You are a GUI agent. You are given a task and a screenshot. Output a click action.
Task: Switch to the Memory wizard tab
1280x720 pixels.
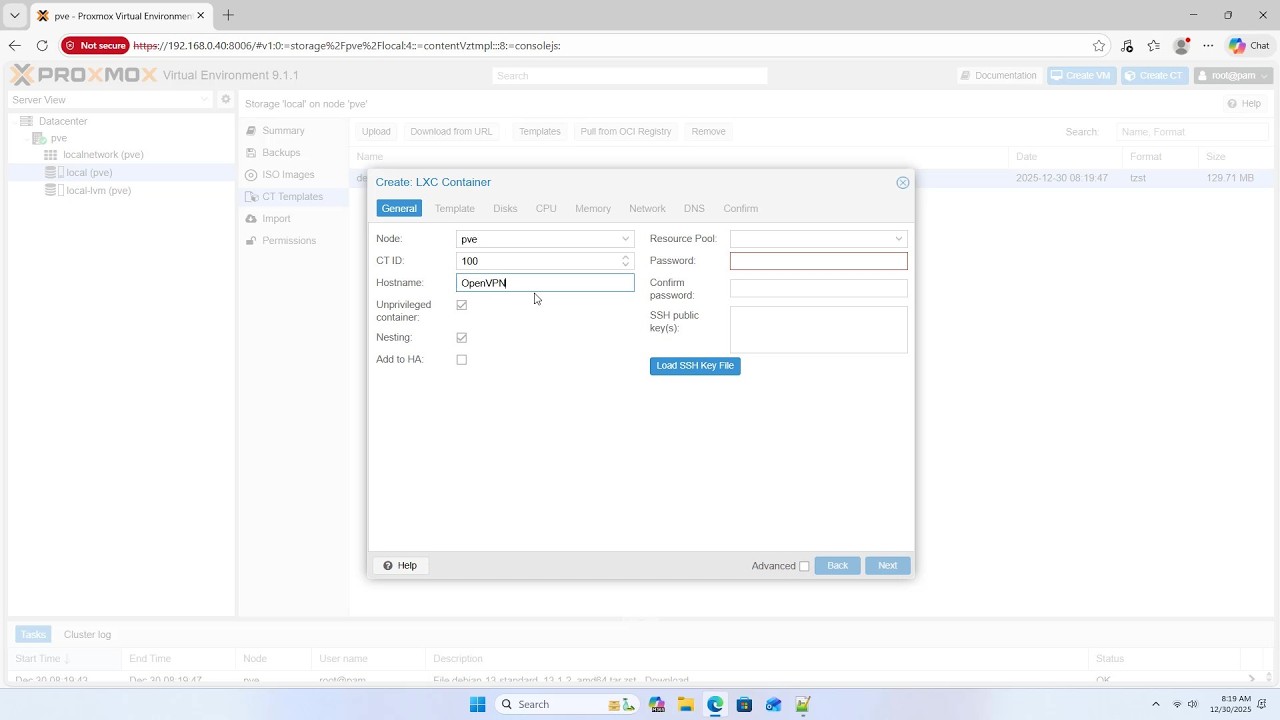tap(593, 208)
